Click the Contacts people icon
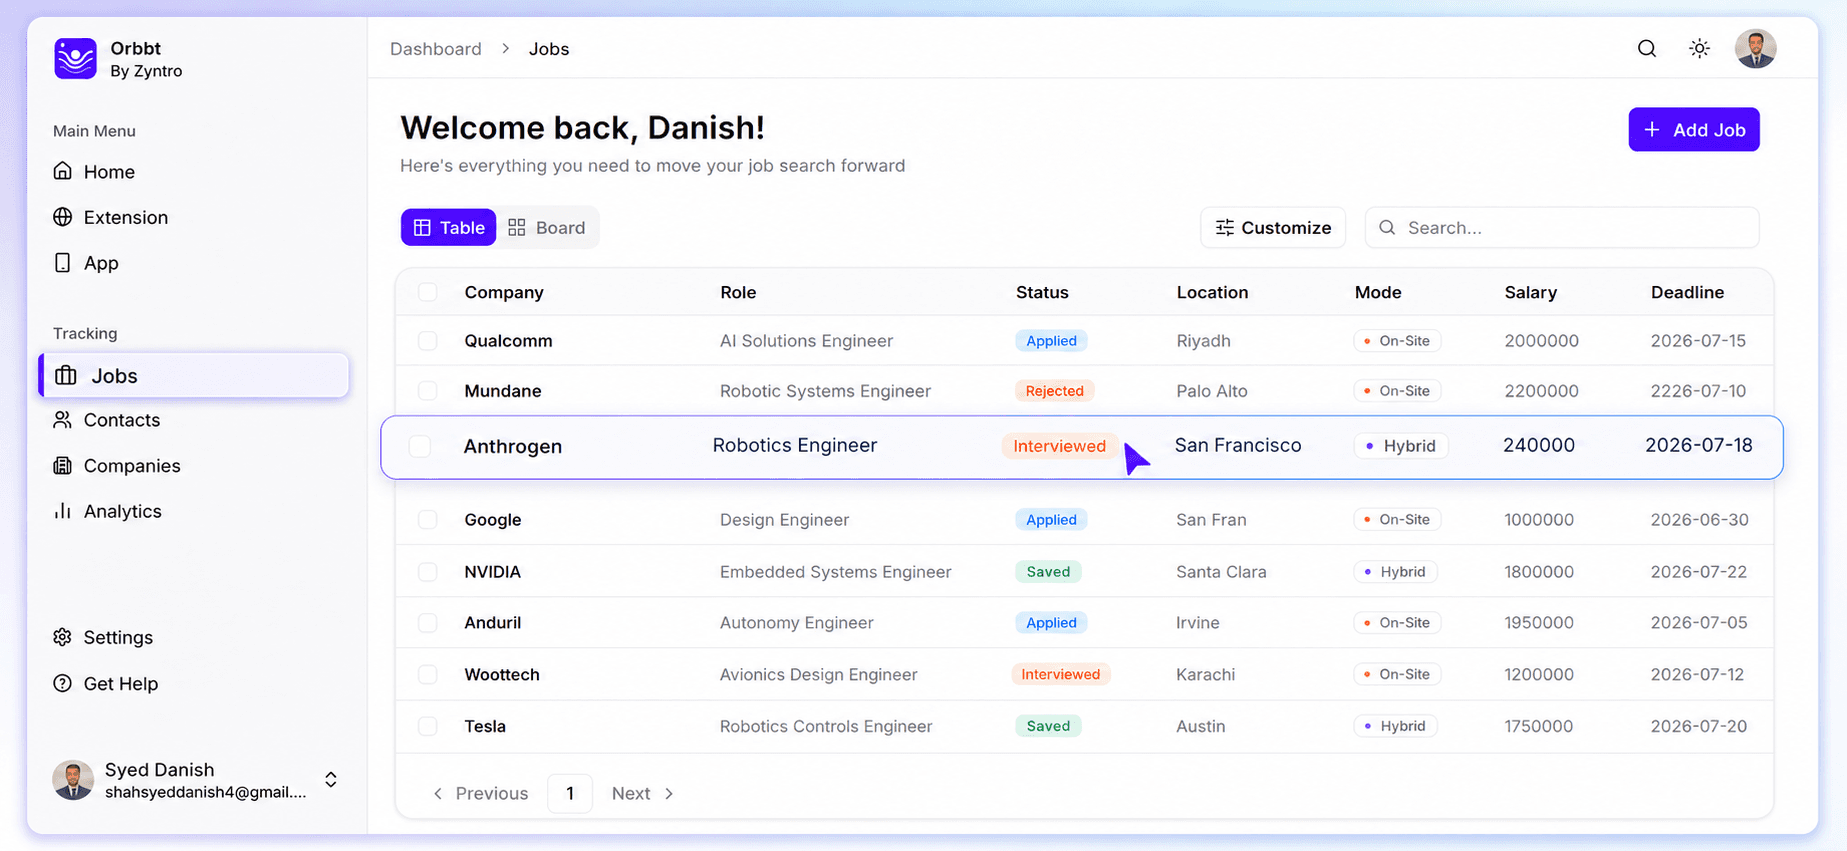1847x851 pixels. (63, 420)
